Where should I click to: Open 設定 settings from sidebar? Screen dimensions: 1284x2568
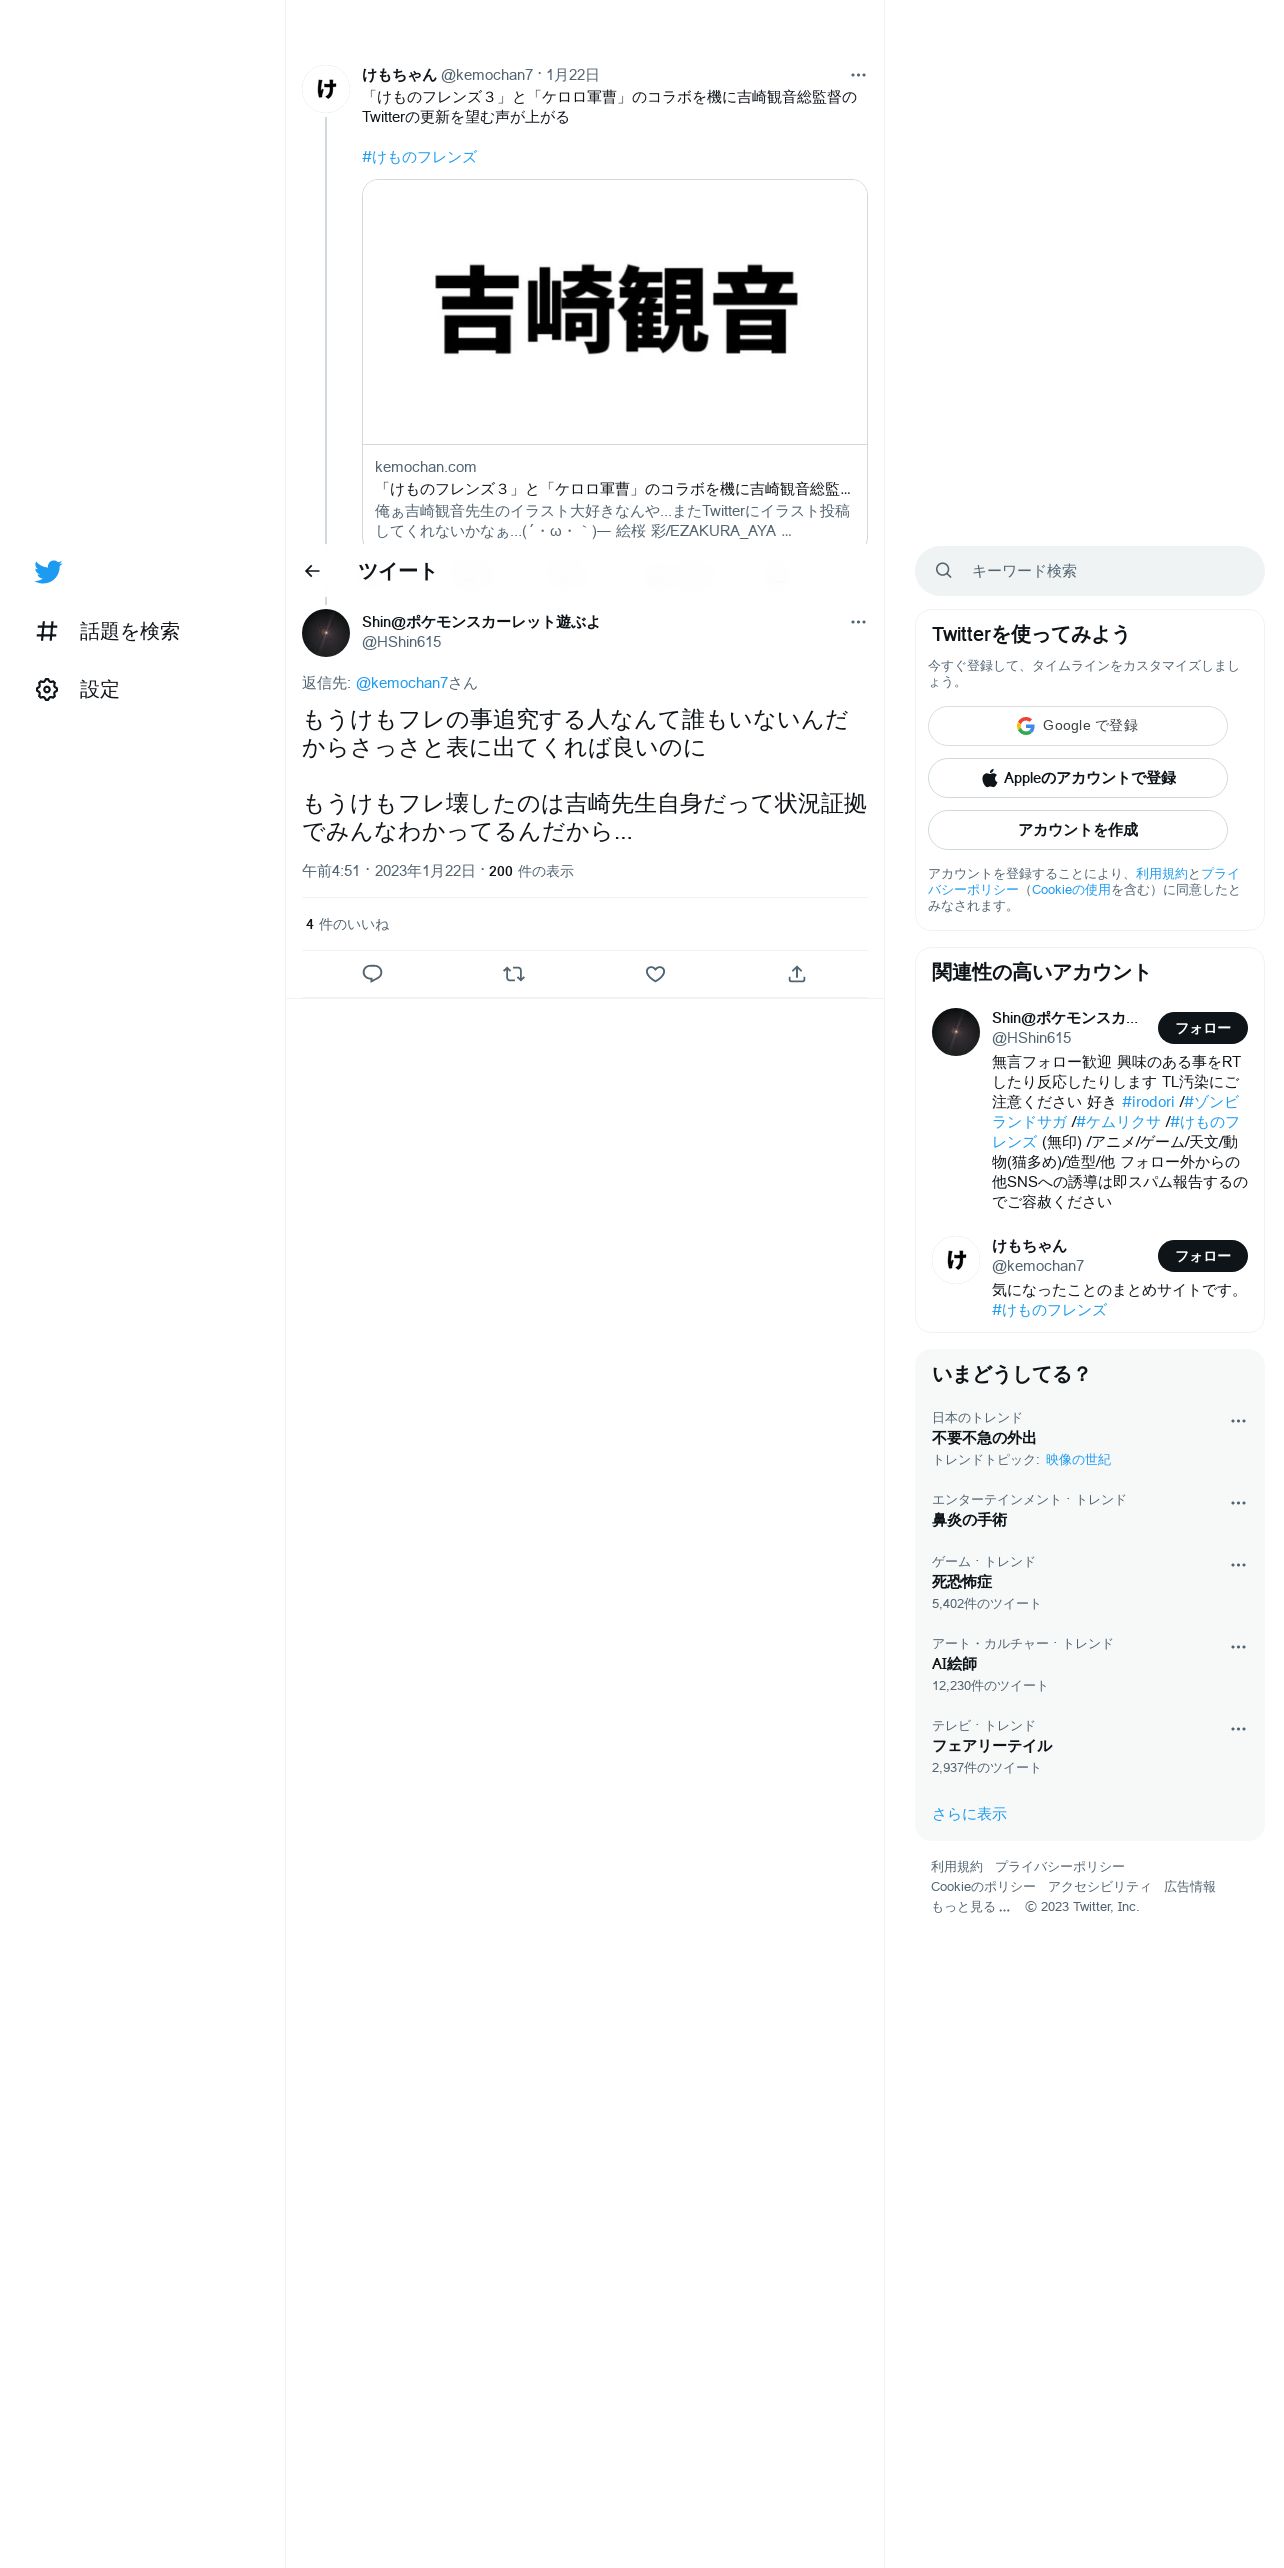pos(78,689)
